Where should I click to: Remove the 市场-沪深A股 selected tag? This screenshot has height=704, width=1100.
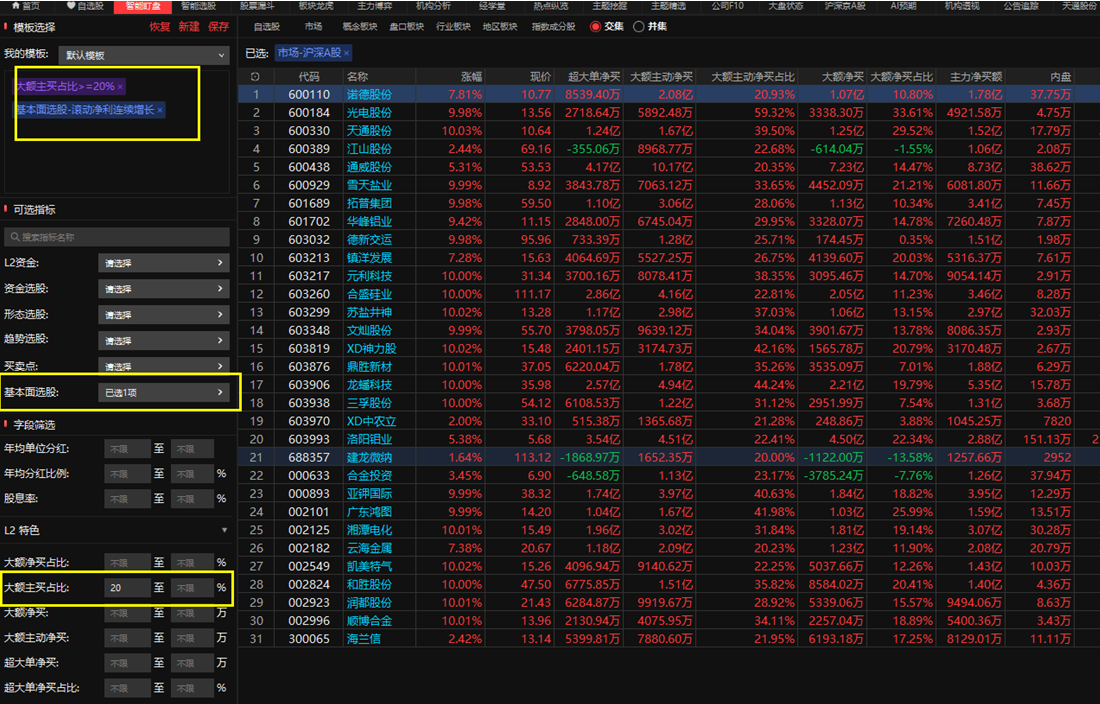(x=346, y=53)
